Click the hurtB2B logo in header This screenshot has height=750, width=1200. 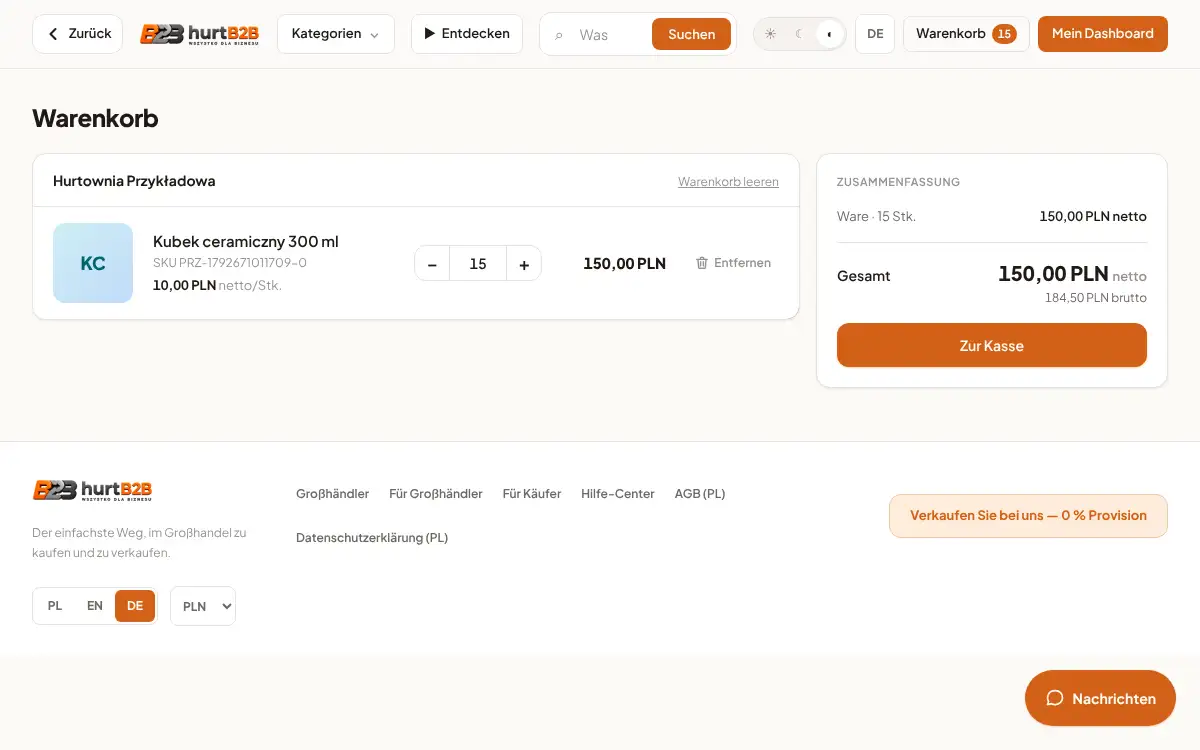[199, 34]
